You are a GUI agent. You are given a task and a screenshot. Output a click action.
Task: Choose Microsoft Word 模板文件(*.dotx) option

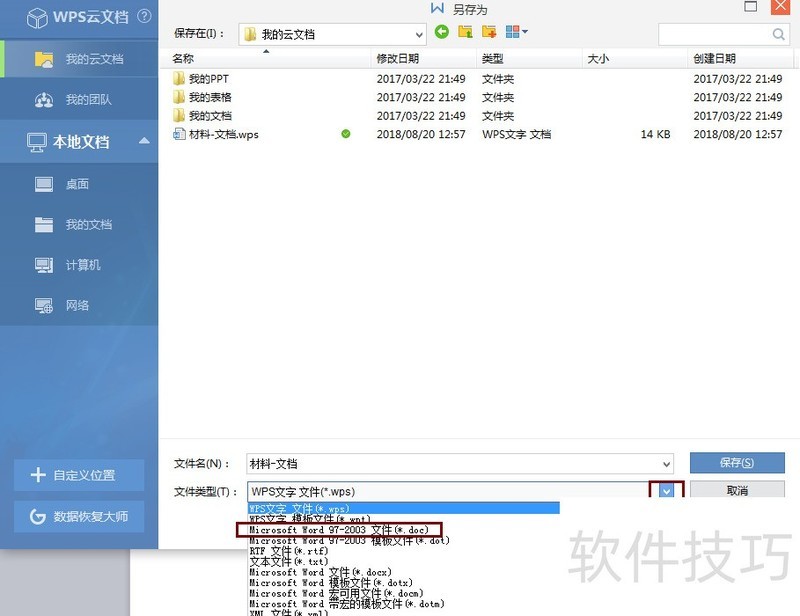click(330, 583)
